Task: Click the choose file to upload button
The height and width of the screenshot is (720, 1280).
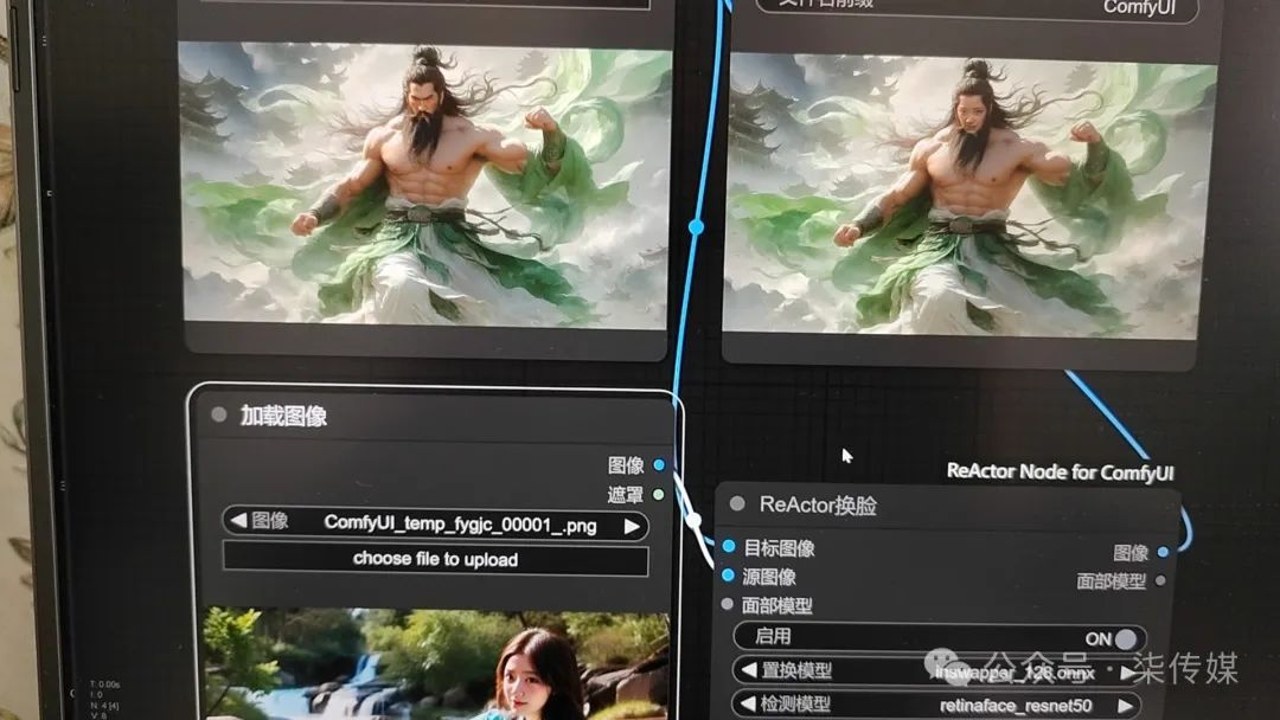Action: coord(435,559)
